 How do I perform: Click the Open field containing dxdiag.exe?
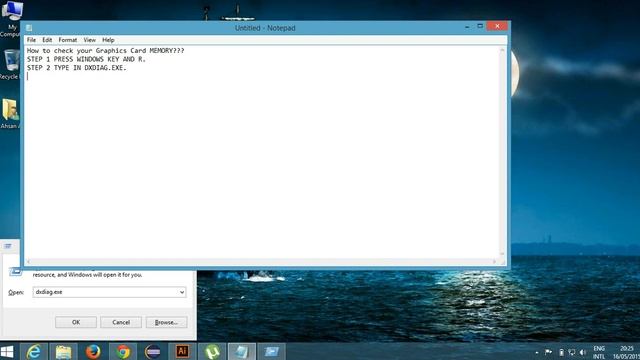109,292
